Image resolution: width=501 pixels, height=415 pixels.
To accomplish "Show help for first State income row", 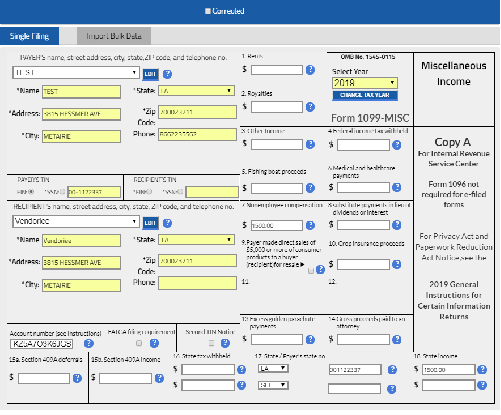I will (x=482, y=369).
